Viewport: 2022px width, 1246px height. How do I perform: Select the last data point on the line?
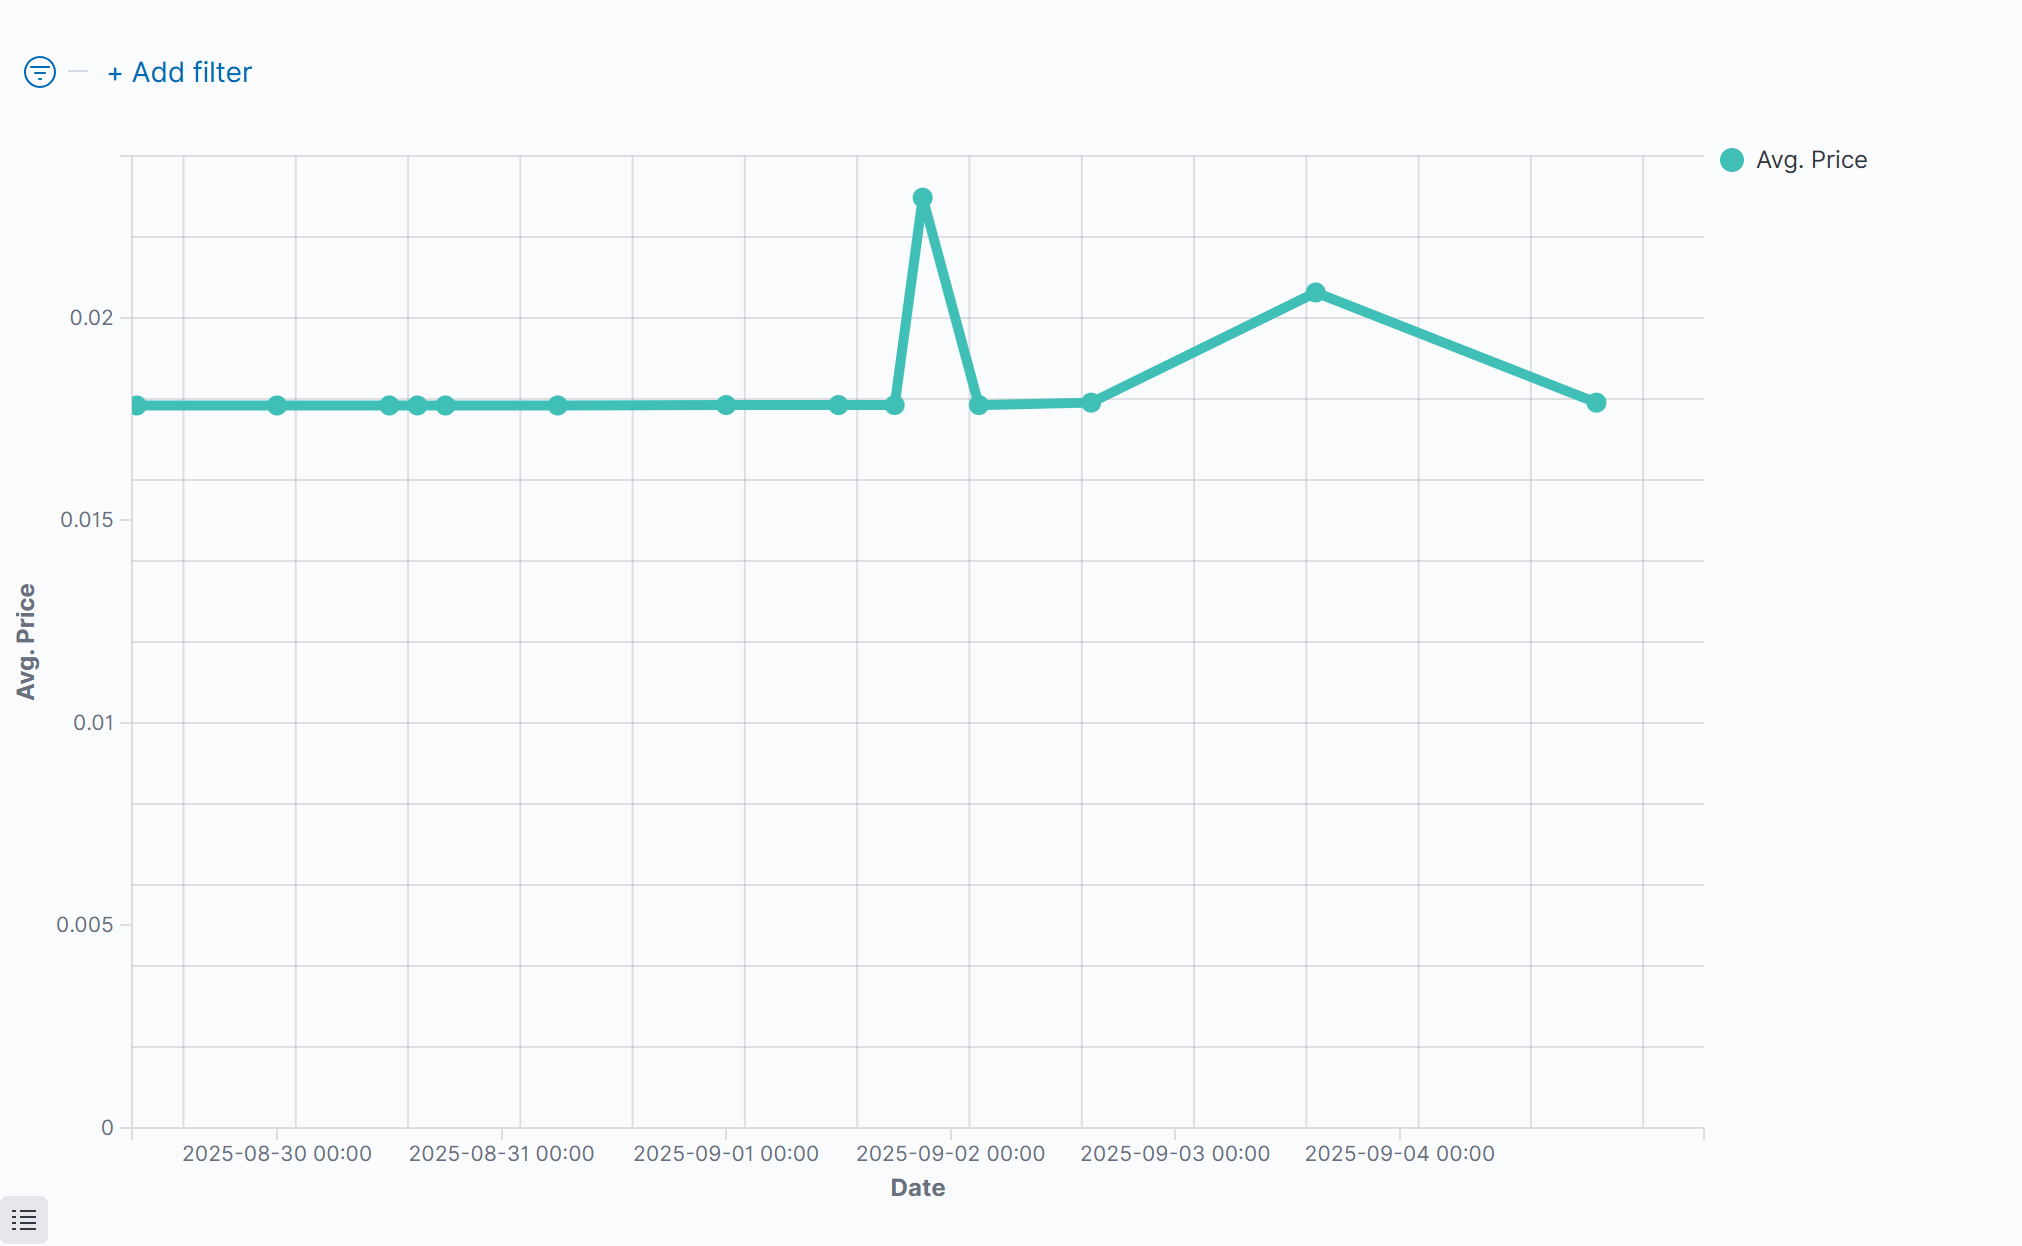1596,402
